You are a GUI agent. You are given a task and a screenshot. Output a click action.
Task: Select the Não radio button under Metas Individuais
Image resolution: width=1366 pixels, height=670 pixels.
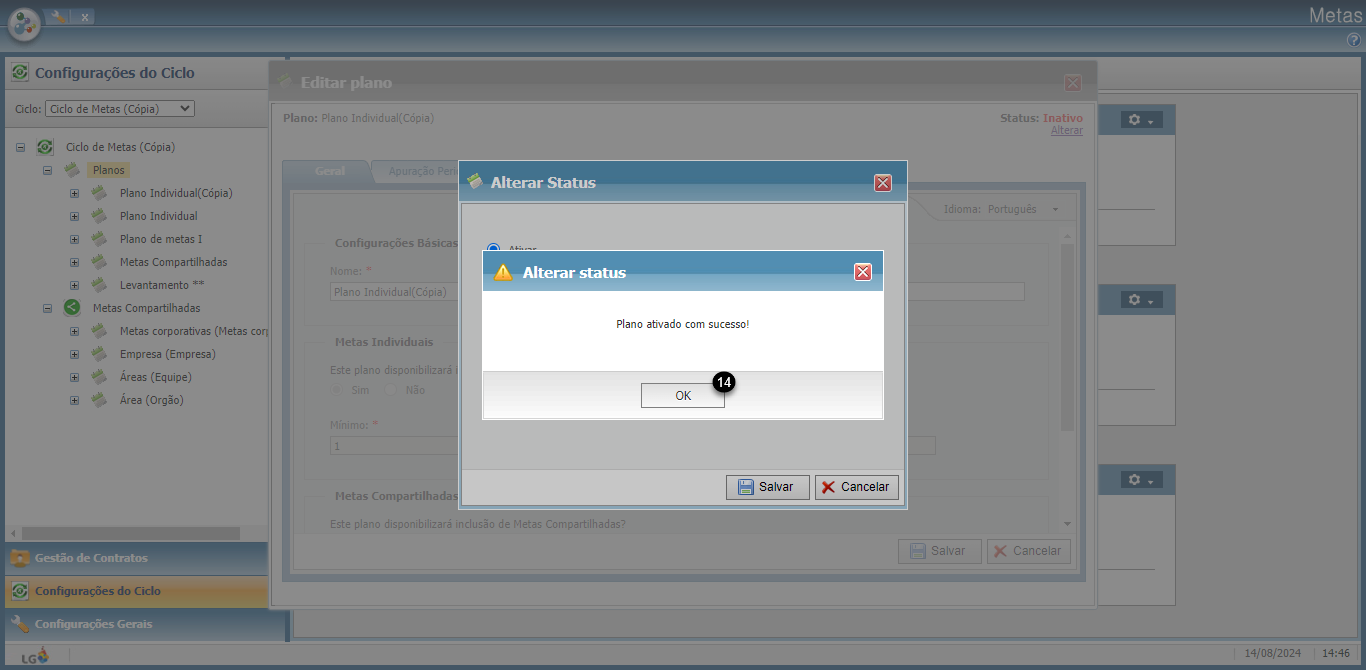click(x=391, y=390)
